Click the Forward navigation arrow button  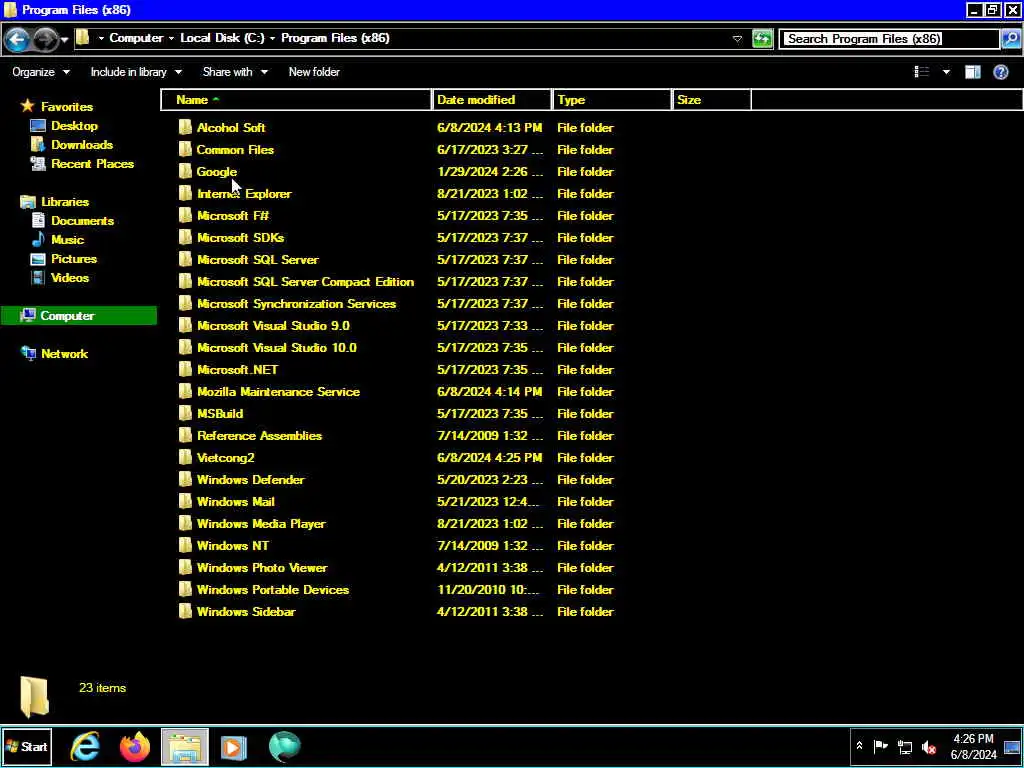click(x=45, y=40)
